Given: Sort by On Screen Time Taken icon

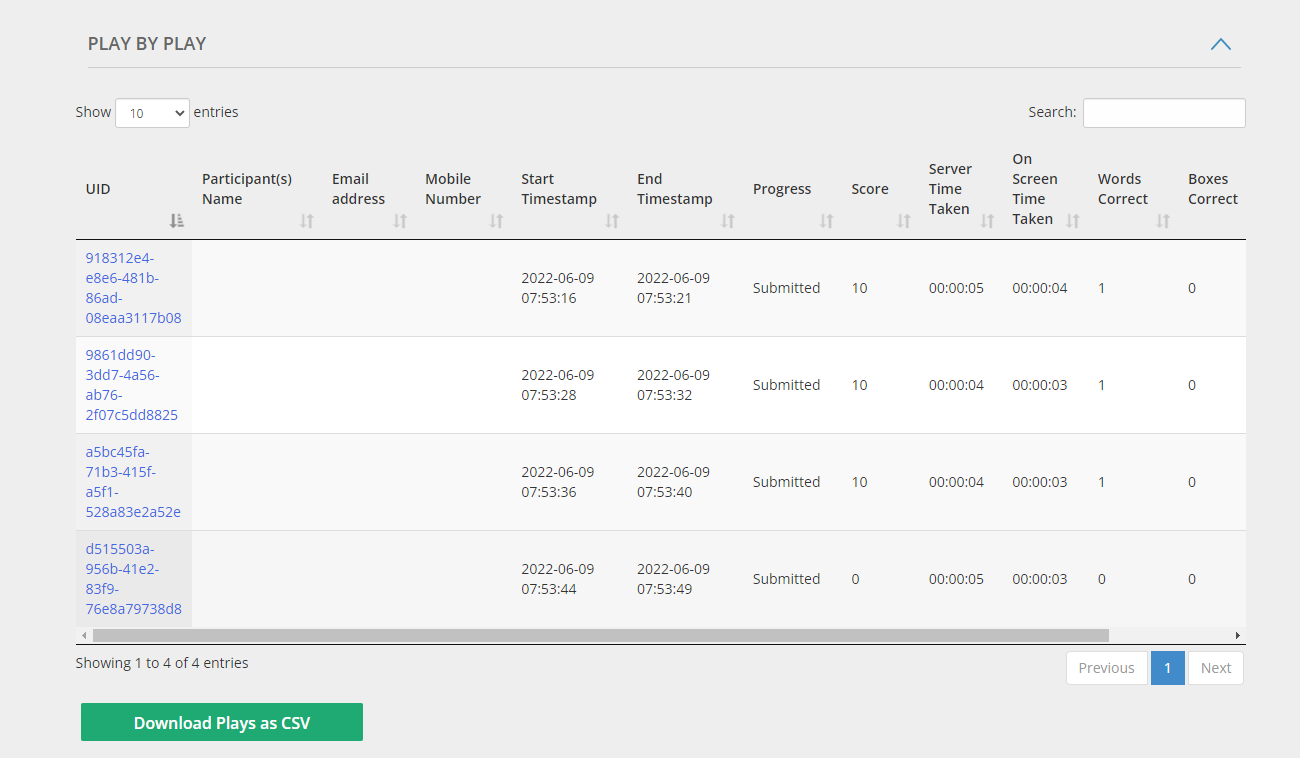Looking at the screenshot, I should [1073, 221].
